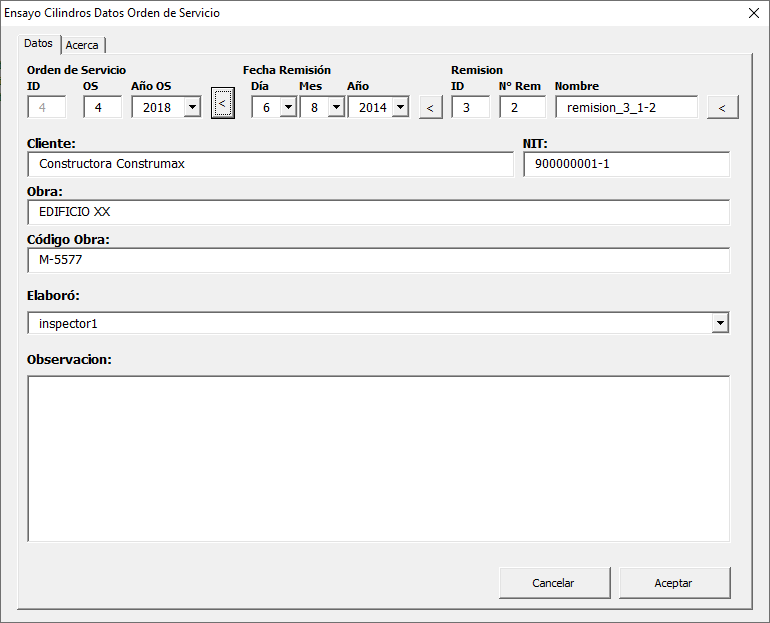This screenshot has width=770, height=623.
Task: Click the NIT input field
Action: [626, 164]
